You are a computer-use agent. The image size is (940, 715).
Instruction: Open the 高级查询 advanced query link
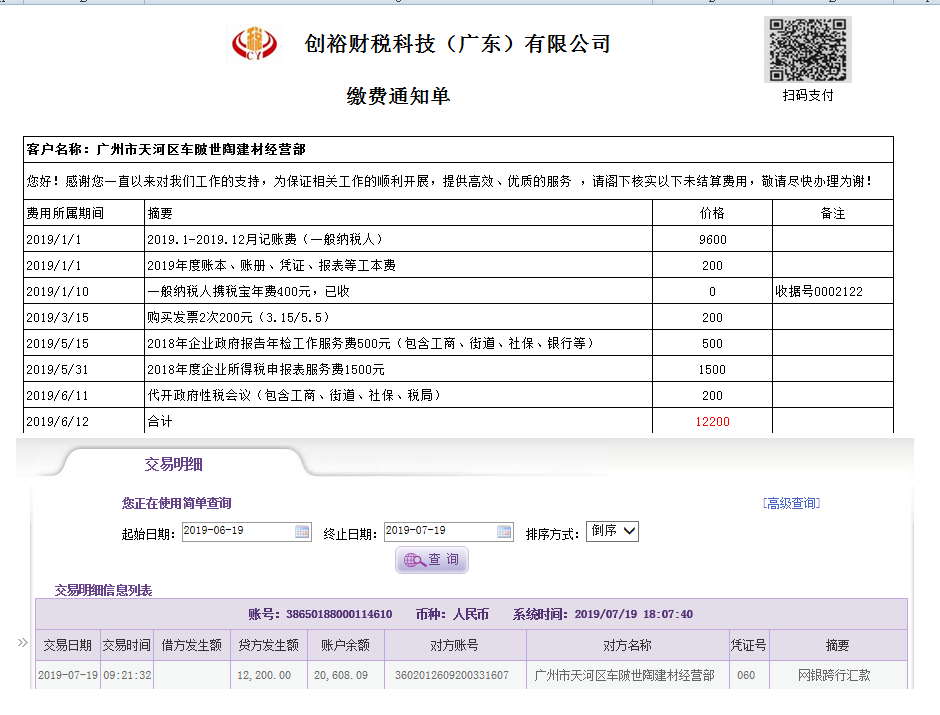click(791, 503)
